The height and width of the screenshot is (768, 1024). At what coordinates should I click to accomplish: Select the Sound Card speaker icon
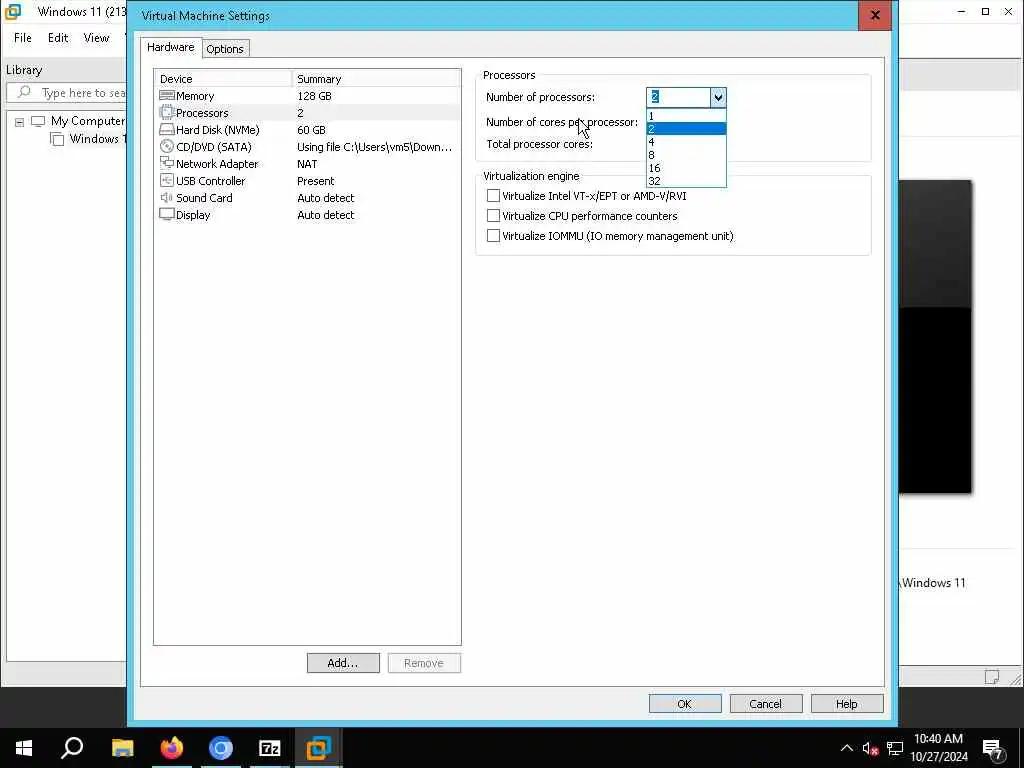tap(167, 197)
